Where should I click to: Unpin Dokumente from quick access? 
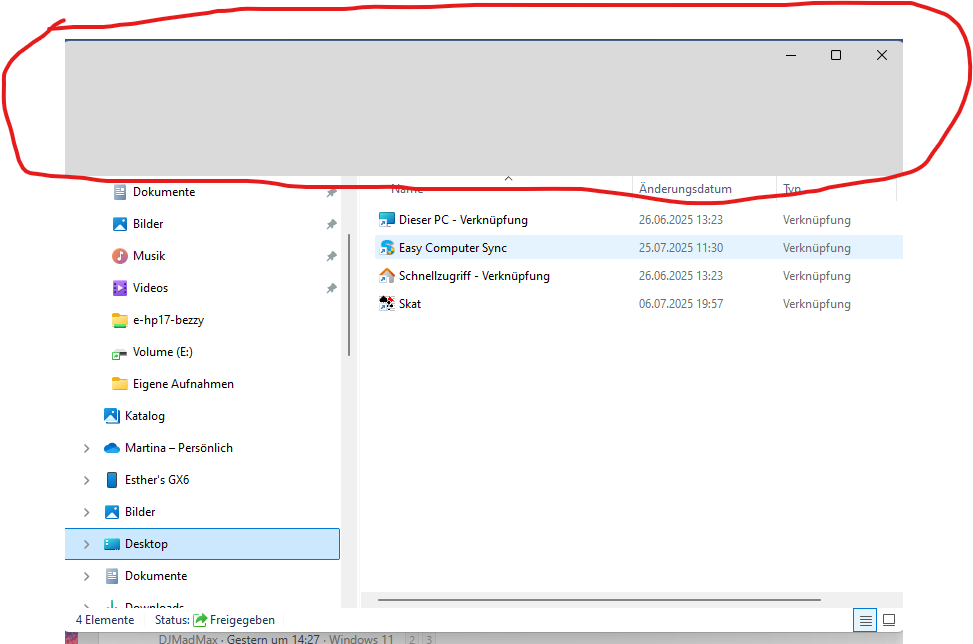[x=331, y=192]
